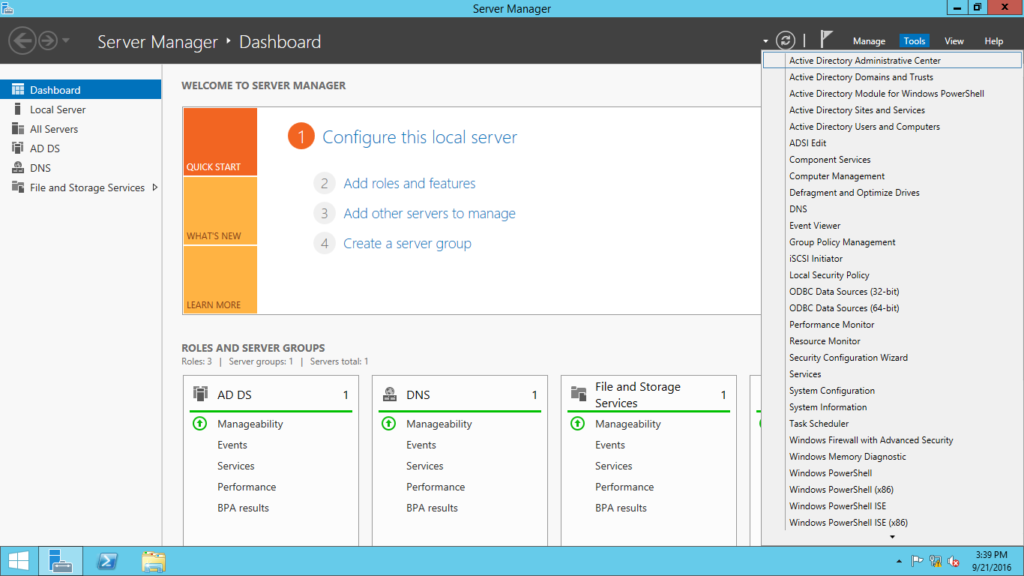Image resolution: width=1024 pixels, height=576 pixels.
Task: Open the Windows Start button
Action: pyautogui.click(x=18, y=561)
